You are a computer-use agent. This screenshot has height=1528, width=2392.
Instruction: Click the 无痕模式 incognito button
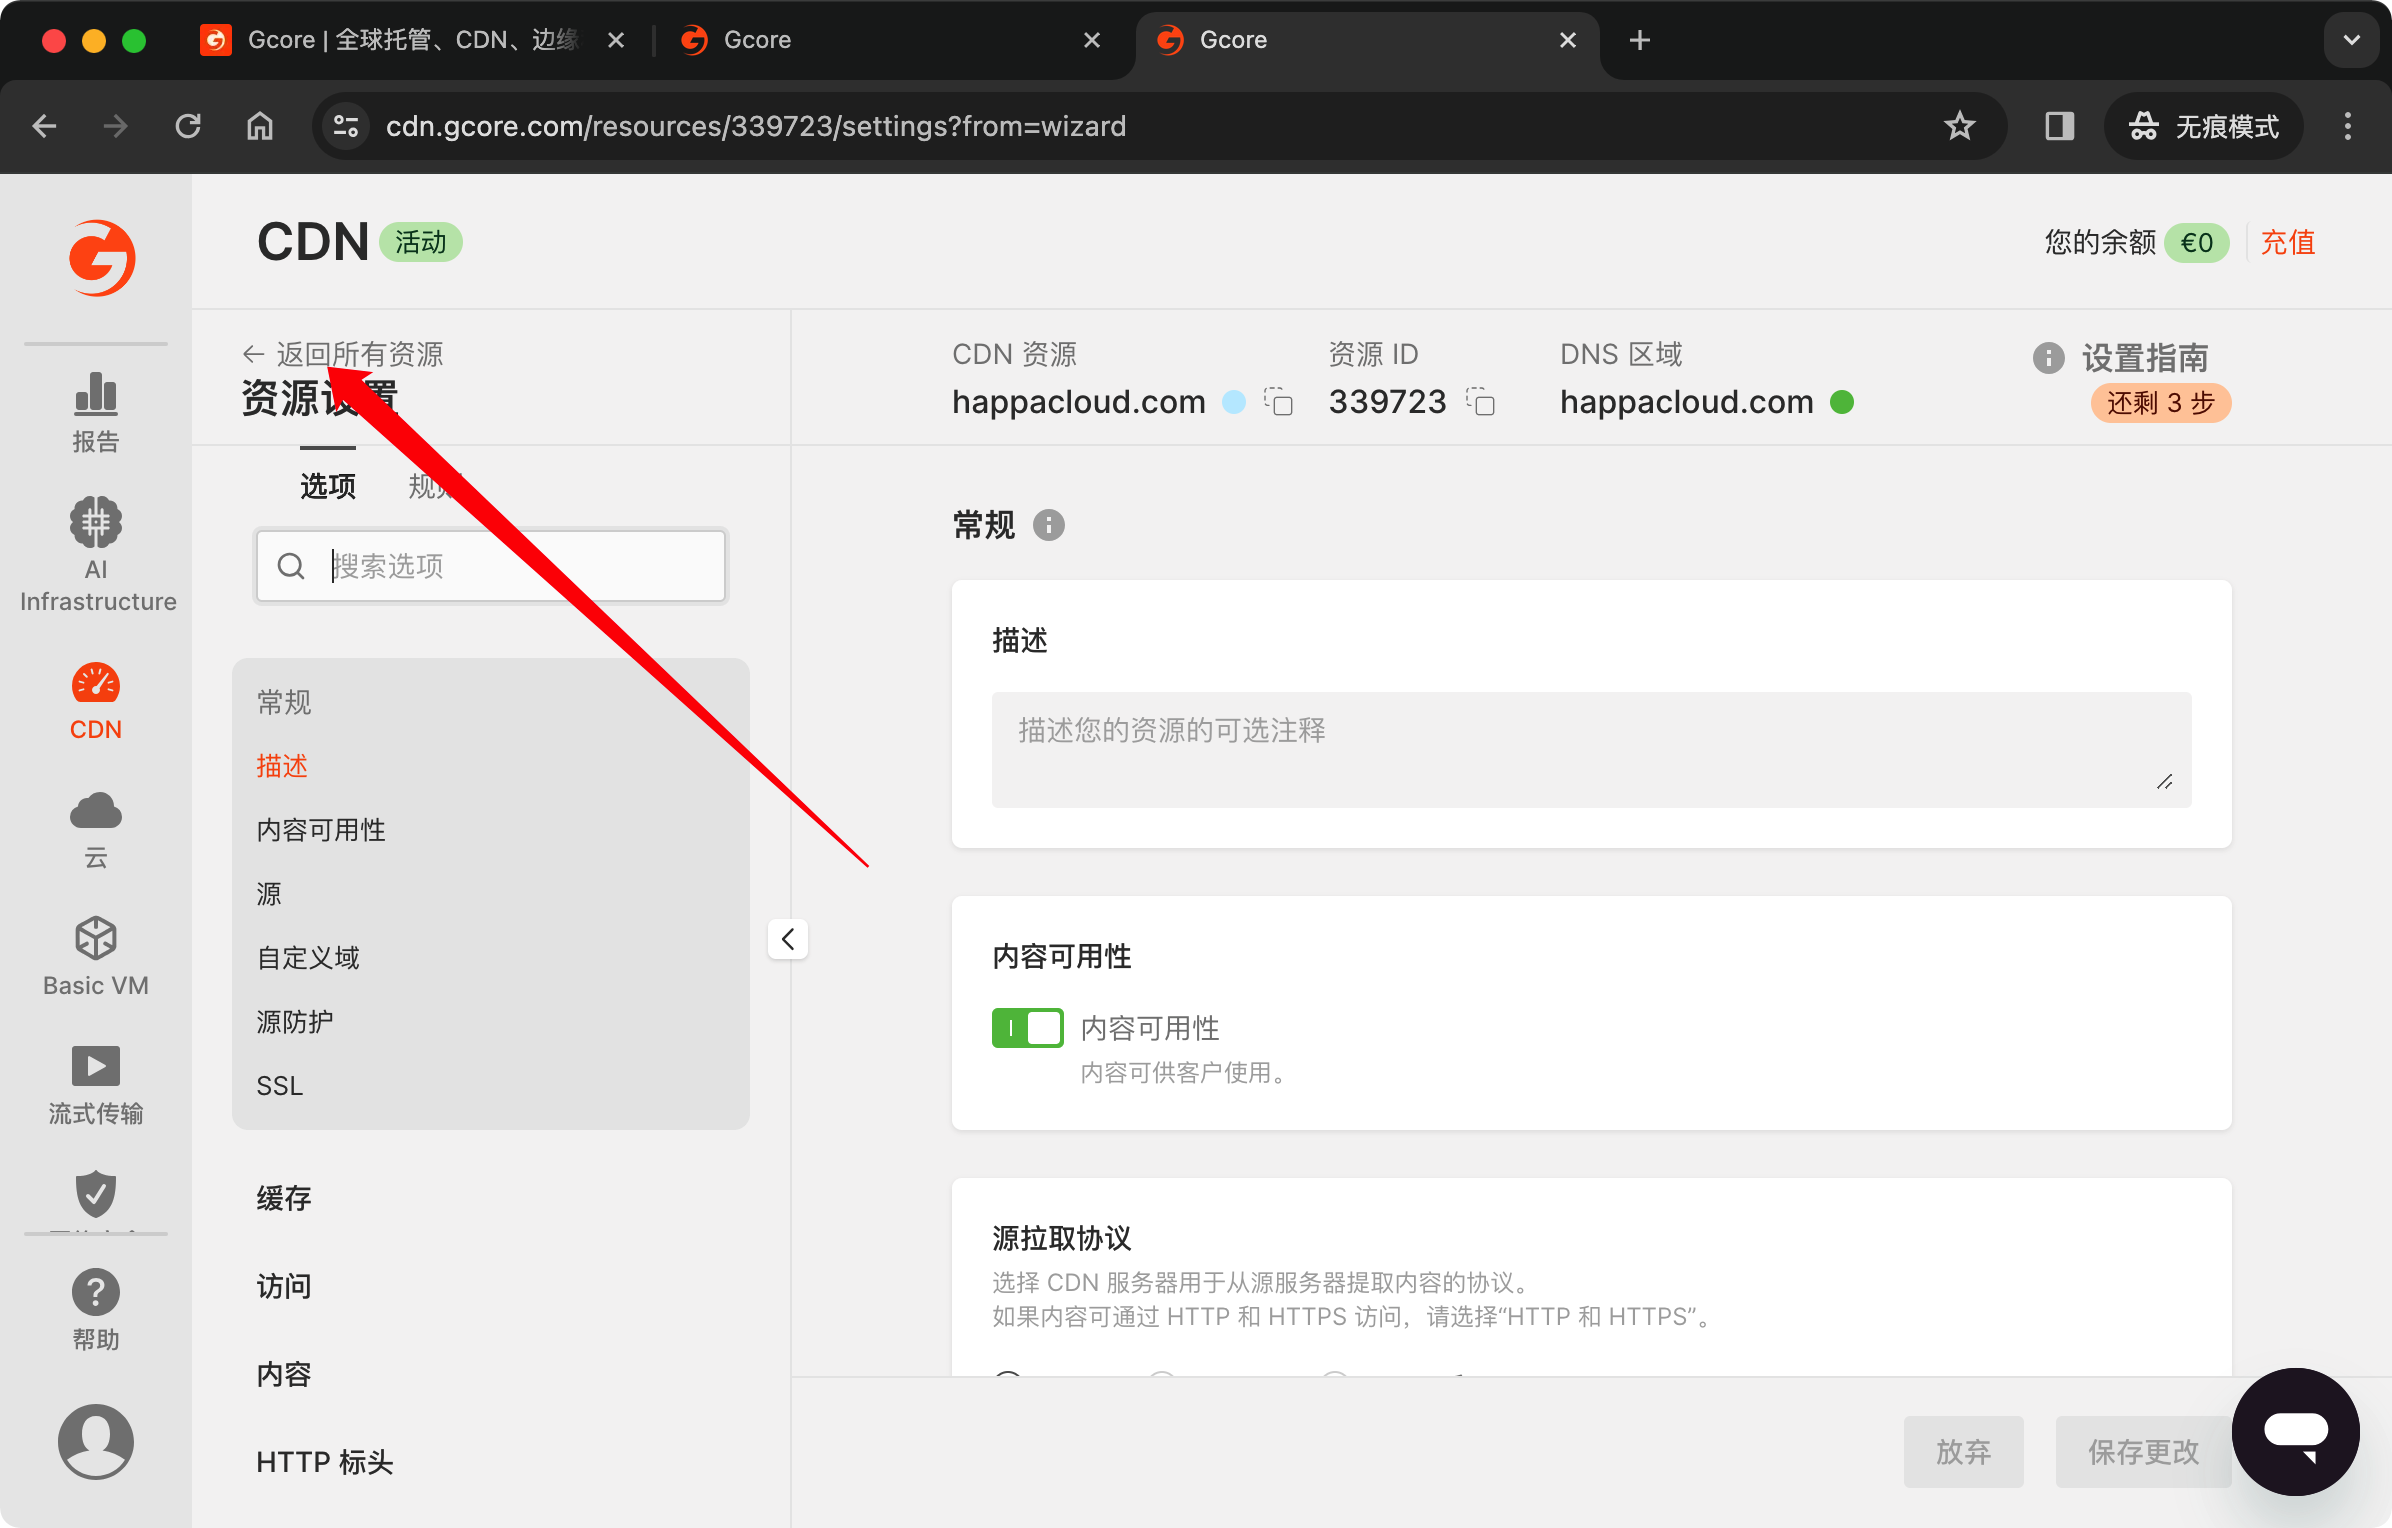(2204, 126)
